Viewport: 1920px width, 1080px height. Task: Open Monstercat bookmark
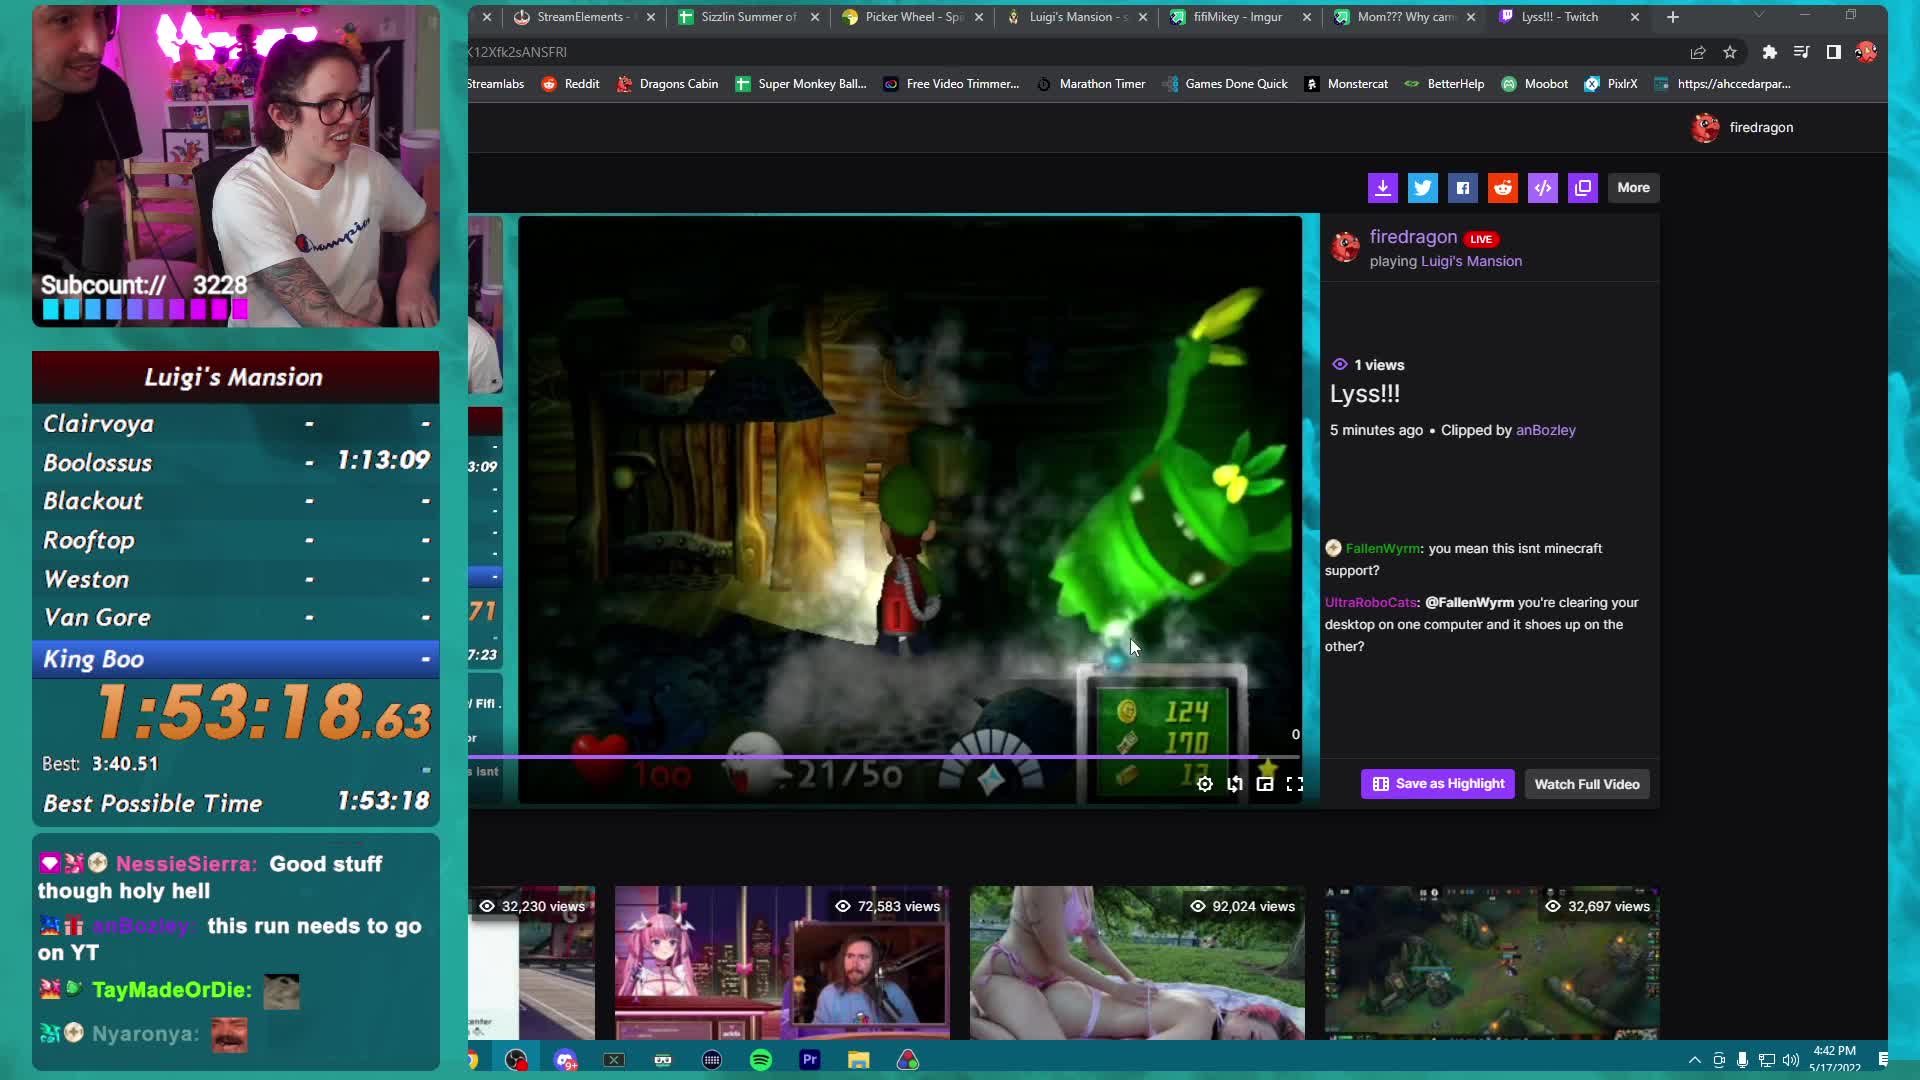(1346, 84)
